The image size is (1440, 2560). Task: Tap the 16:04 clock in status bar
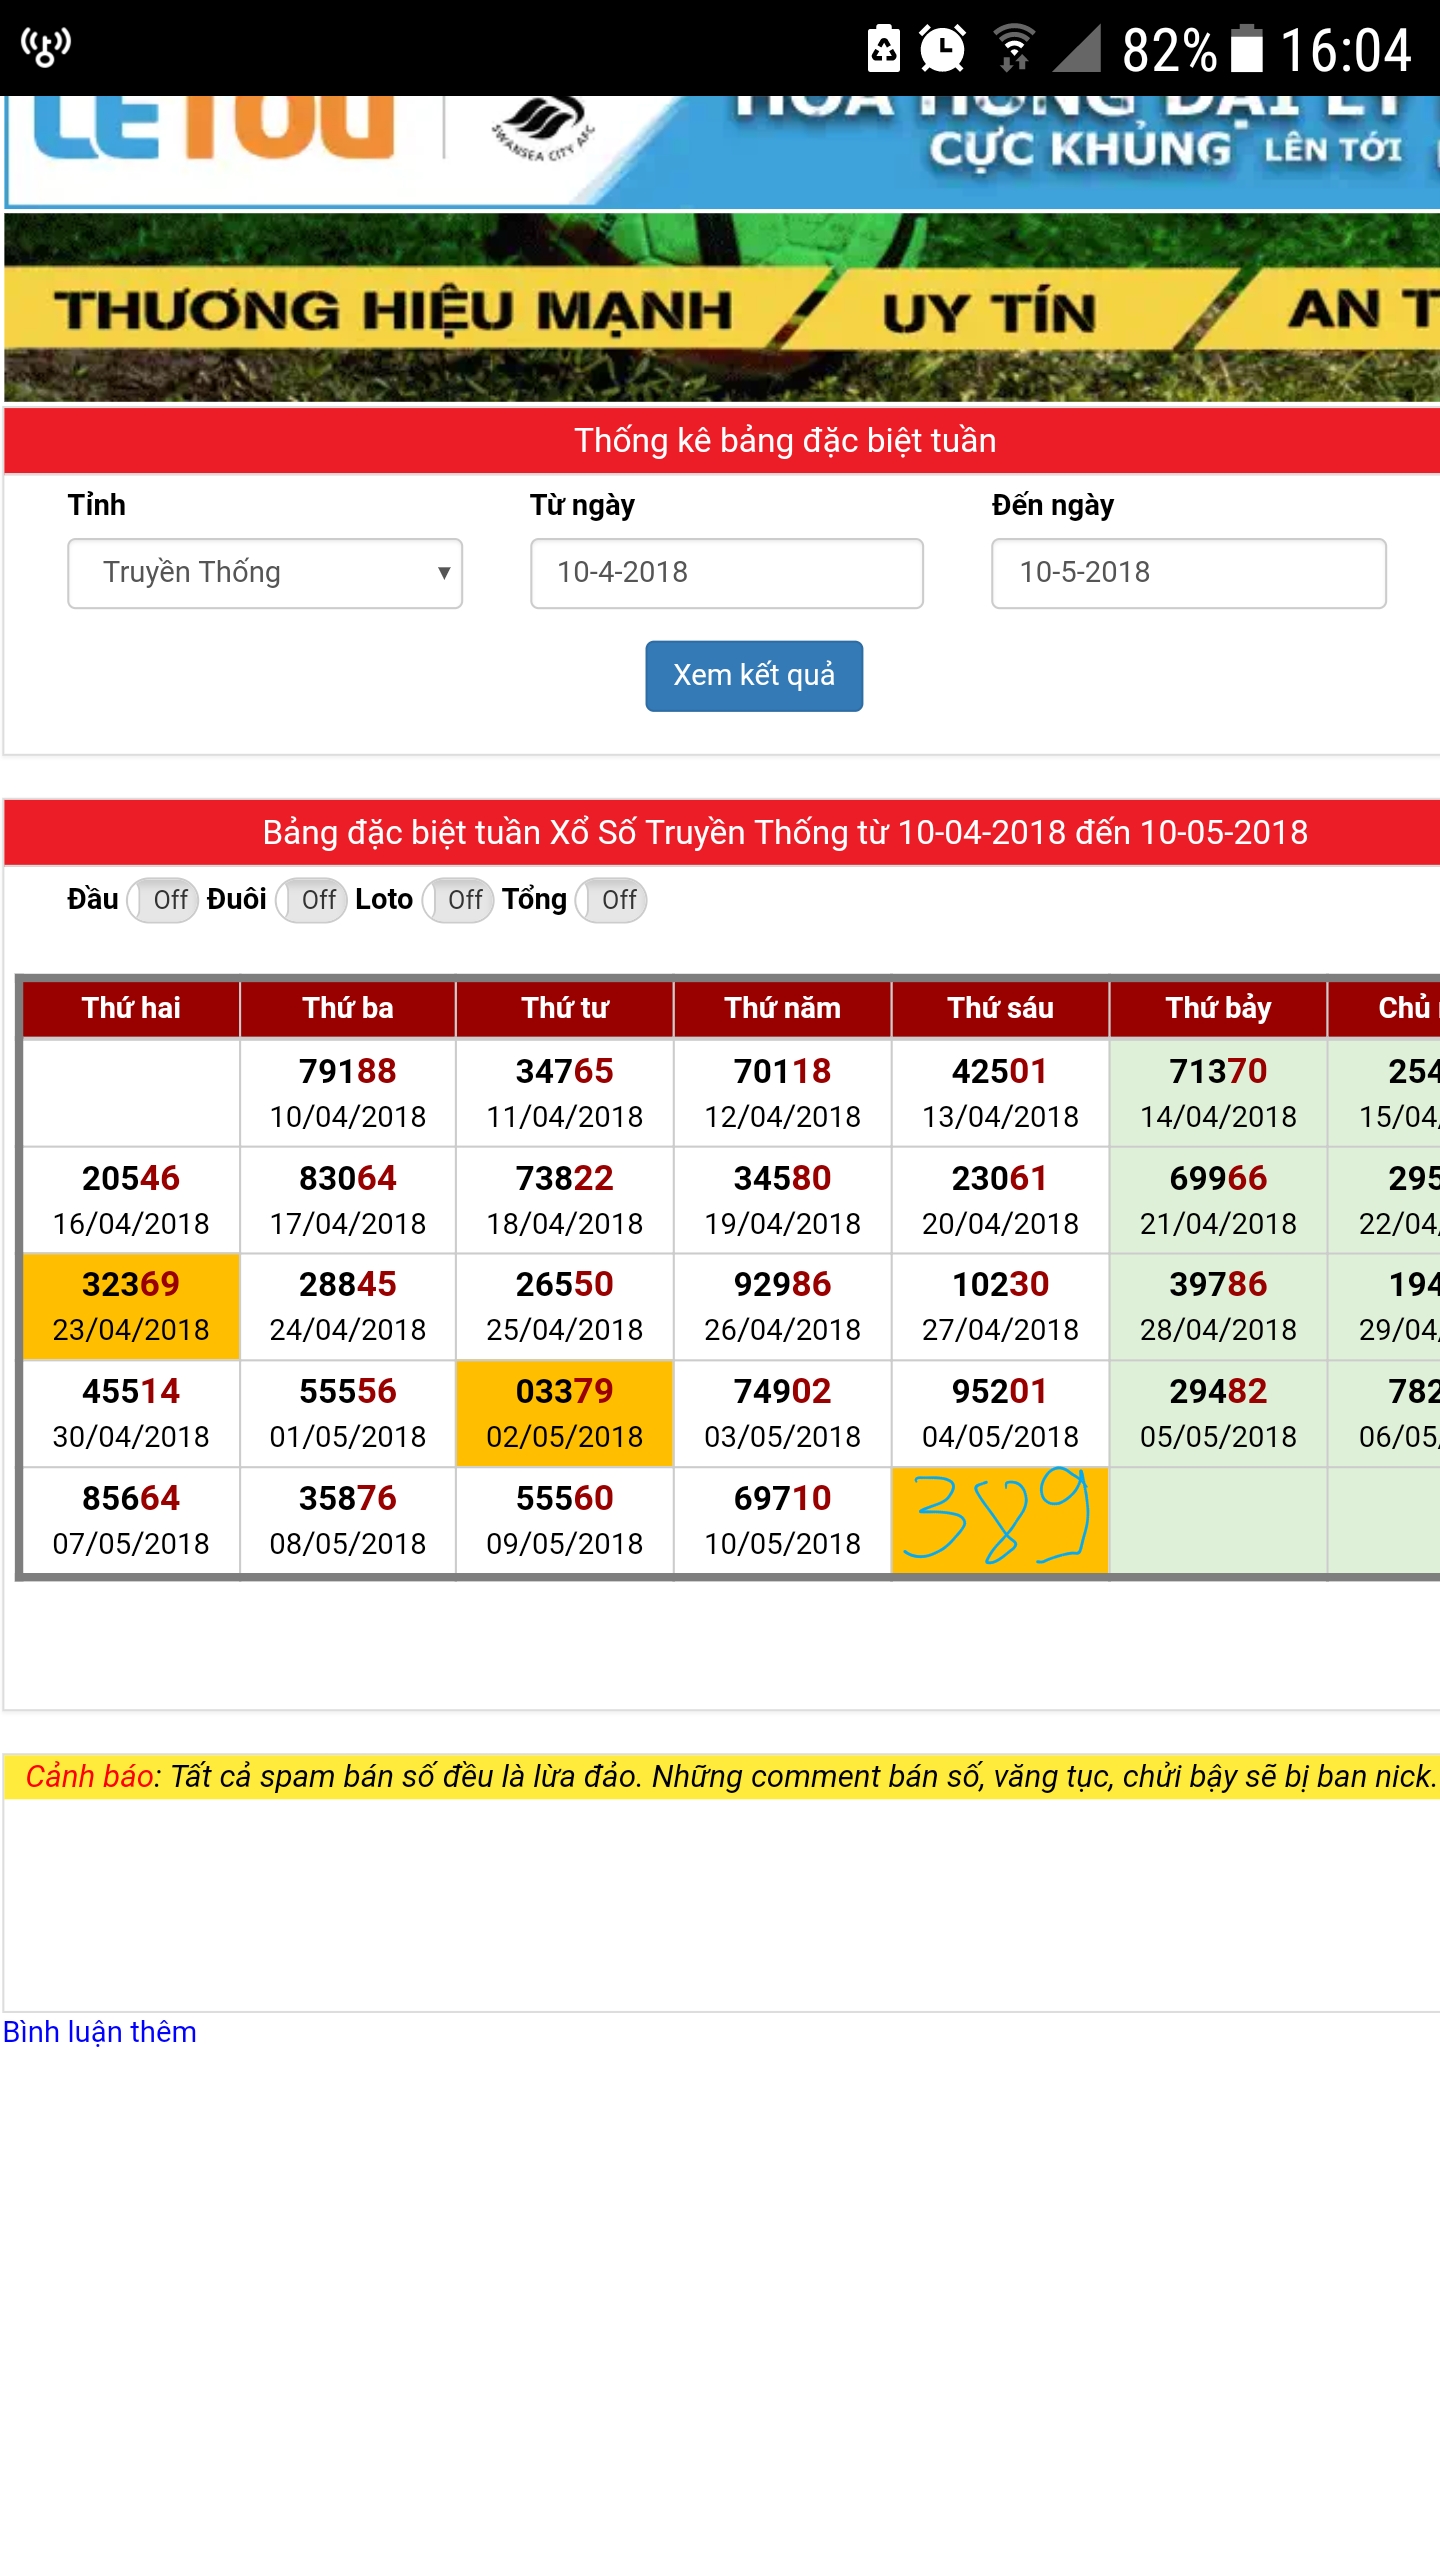point(1346,50)
